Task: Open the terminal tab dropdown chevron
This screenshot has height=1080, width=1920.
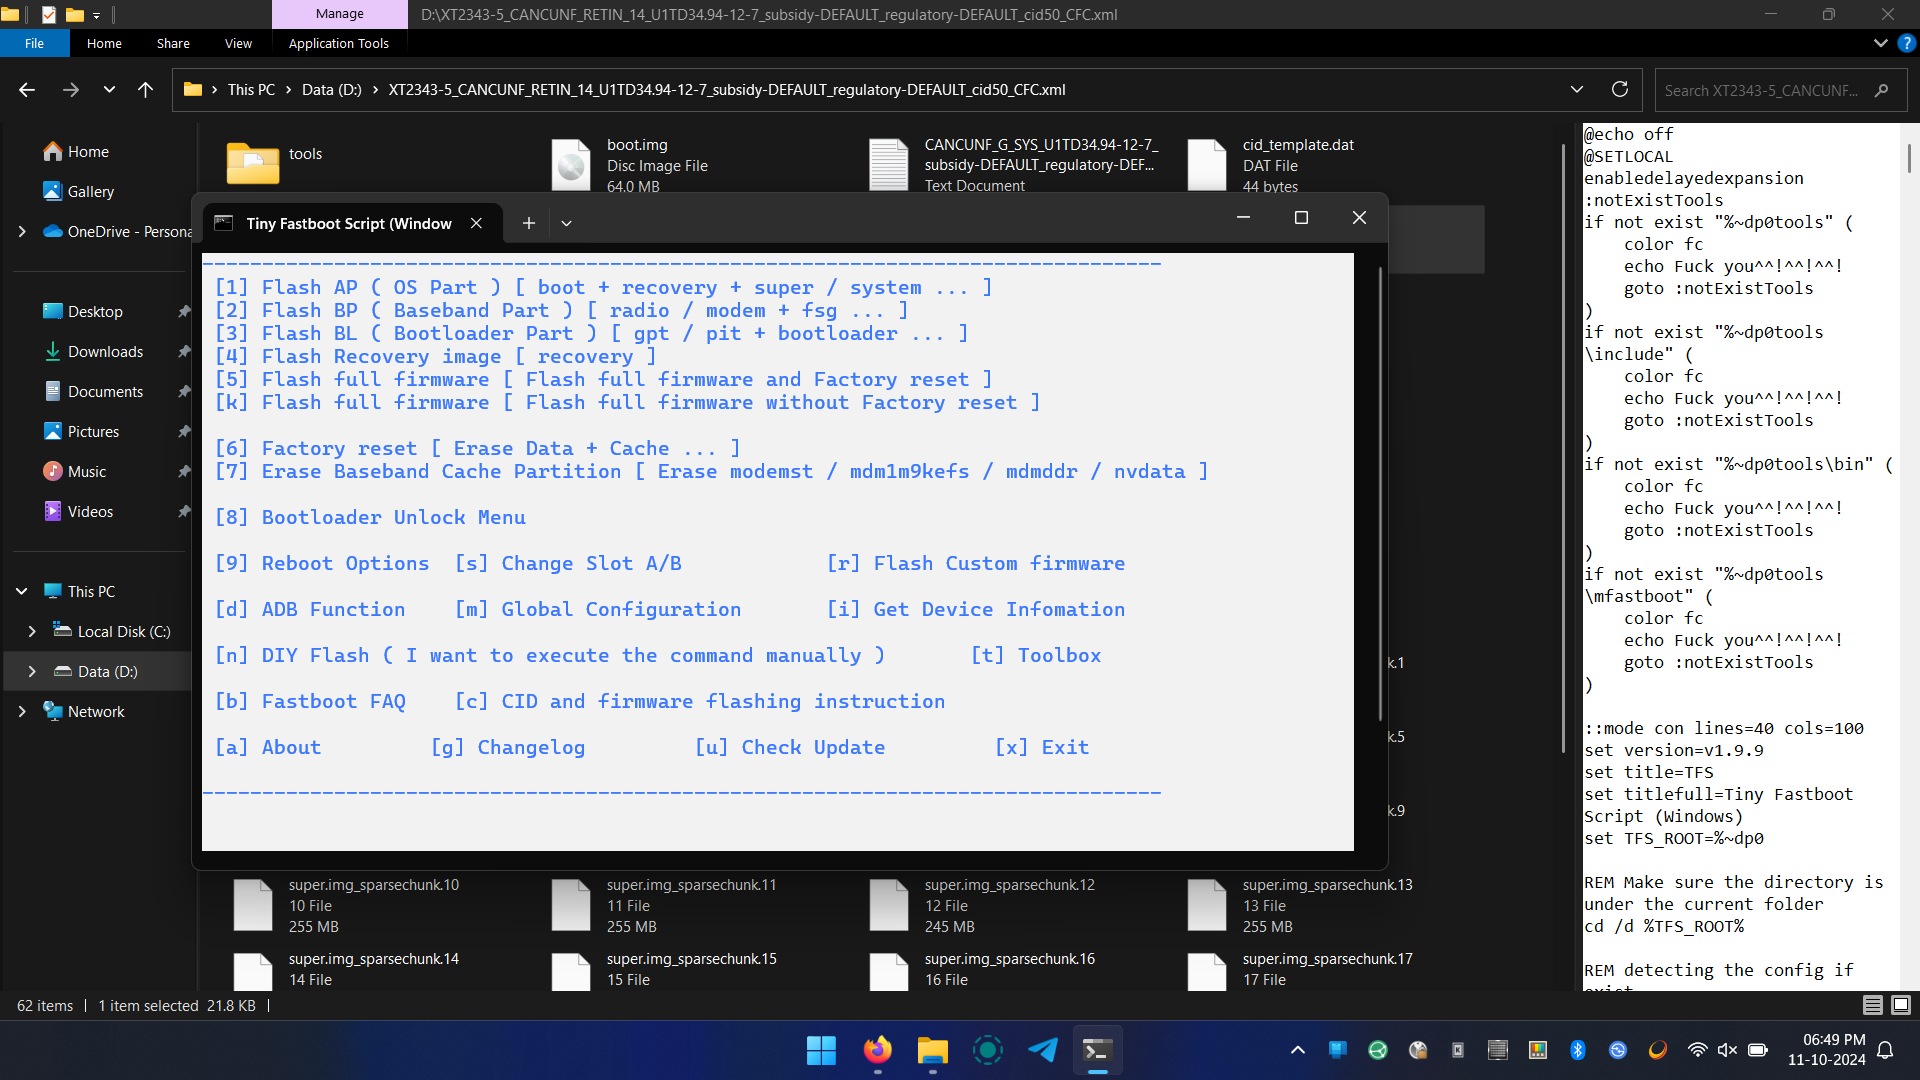Action: click(566, 222)
